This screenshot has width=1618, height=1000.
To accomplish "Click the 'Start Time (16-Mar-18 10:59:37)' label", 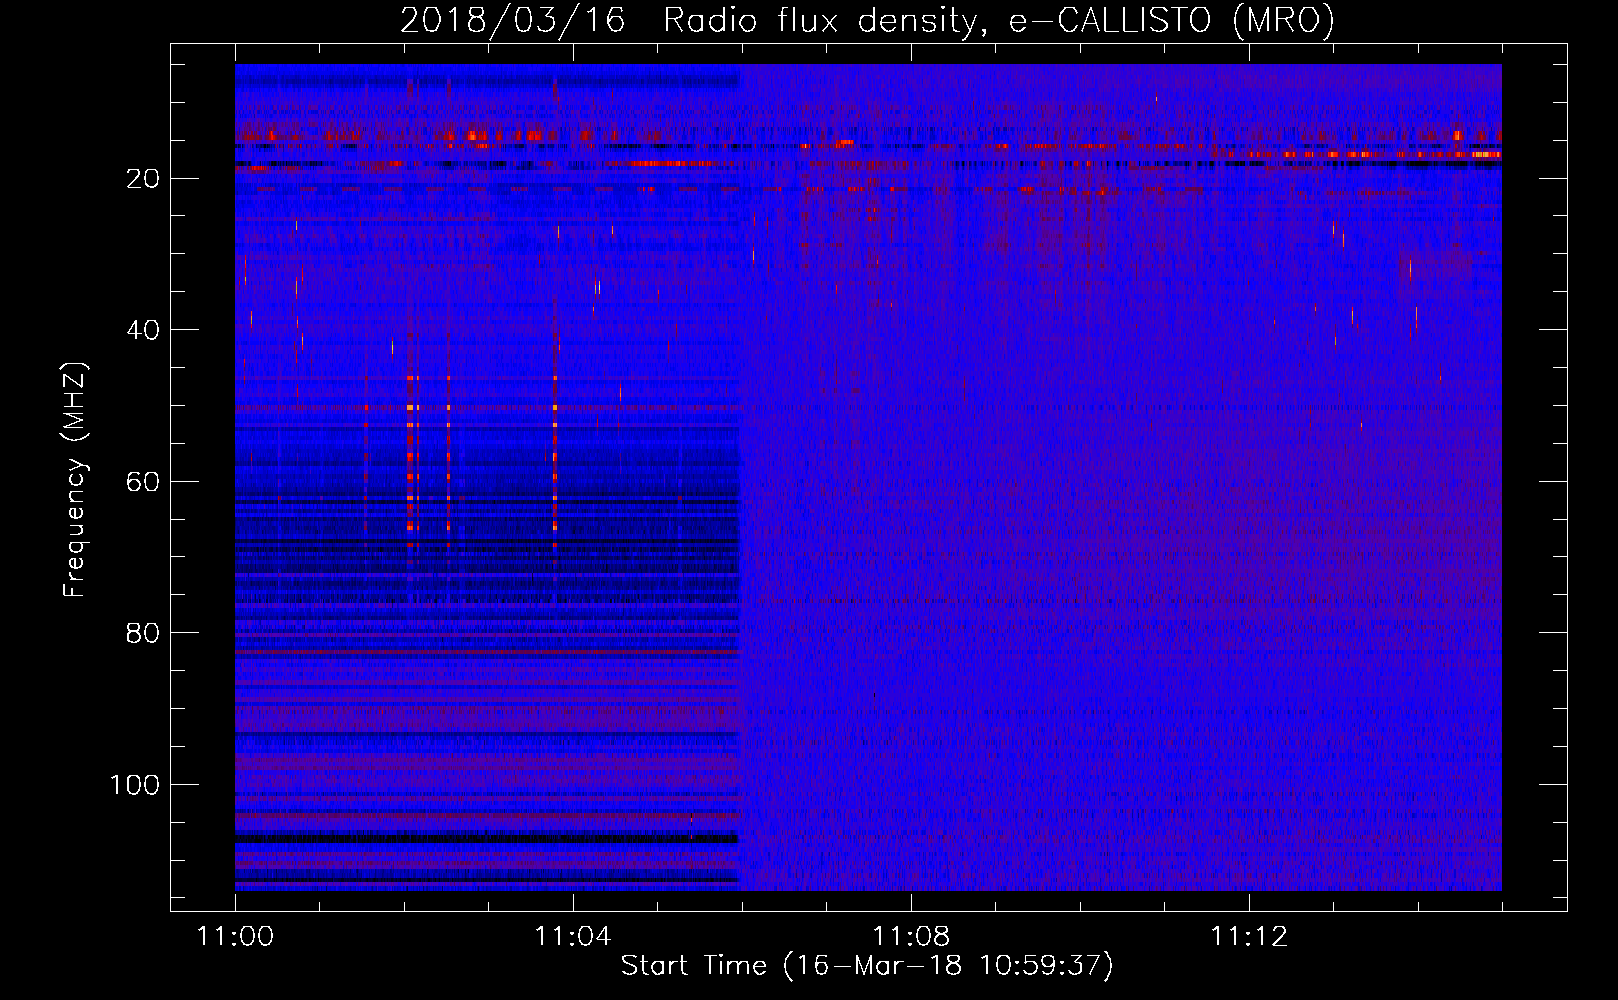I will 867,966.
